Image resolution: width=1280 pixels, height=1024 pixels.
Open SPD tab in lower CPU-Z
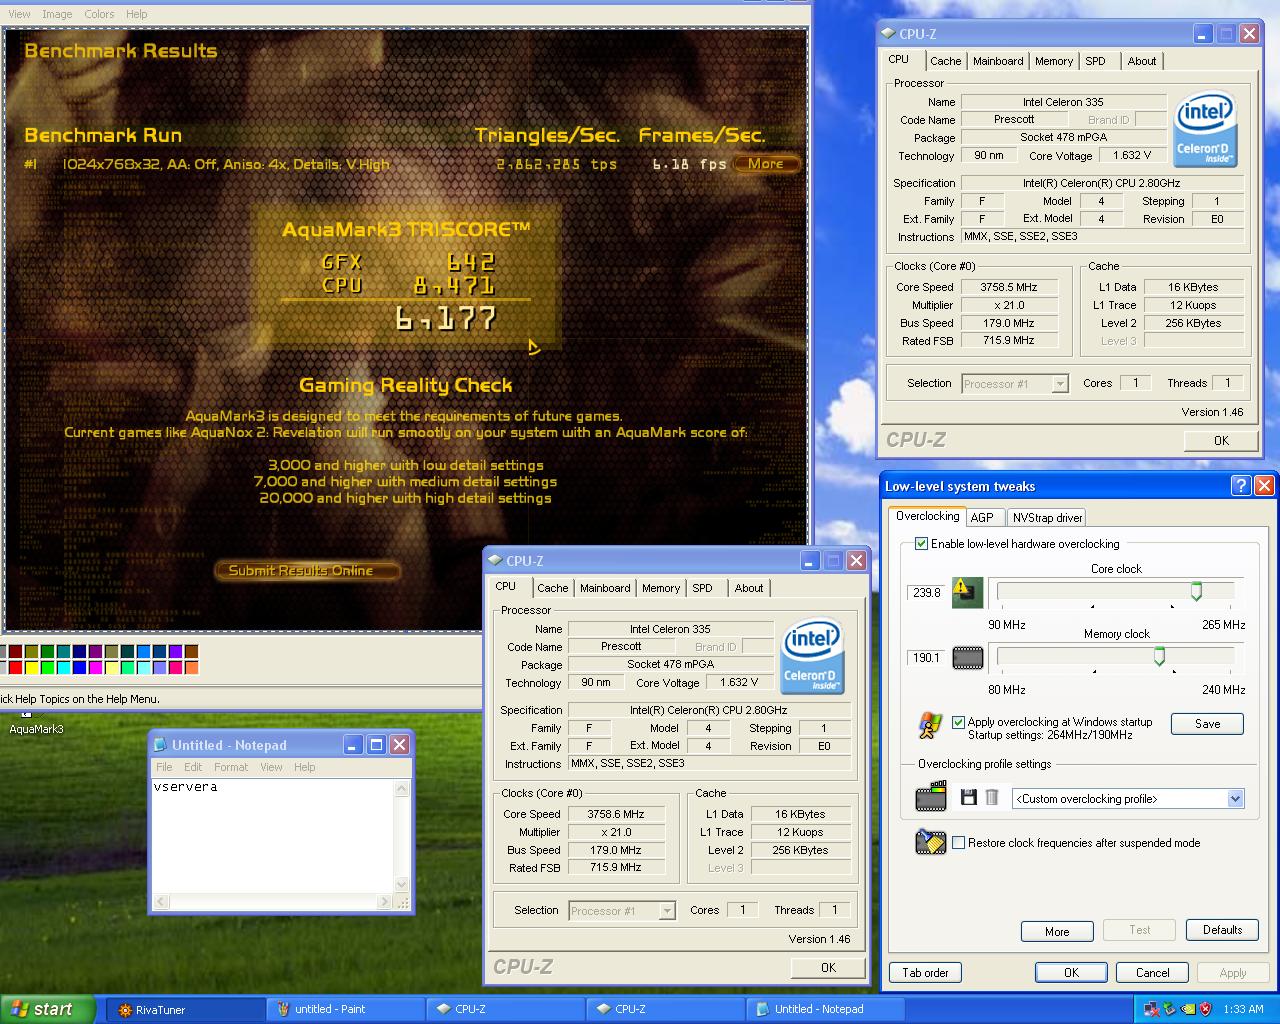pos(703,588)
